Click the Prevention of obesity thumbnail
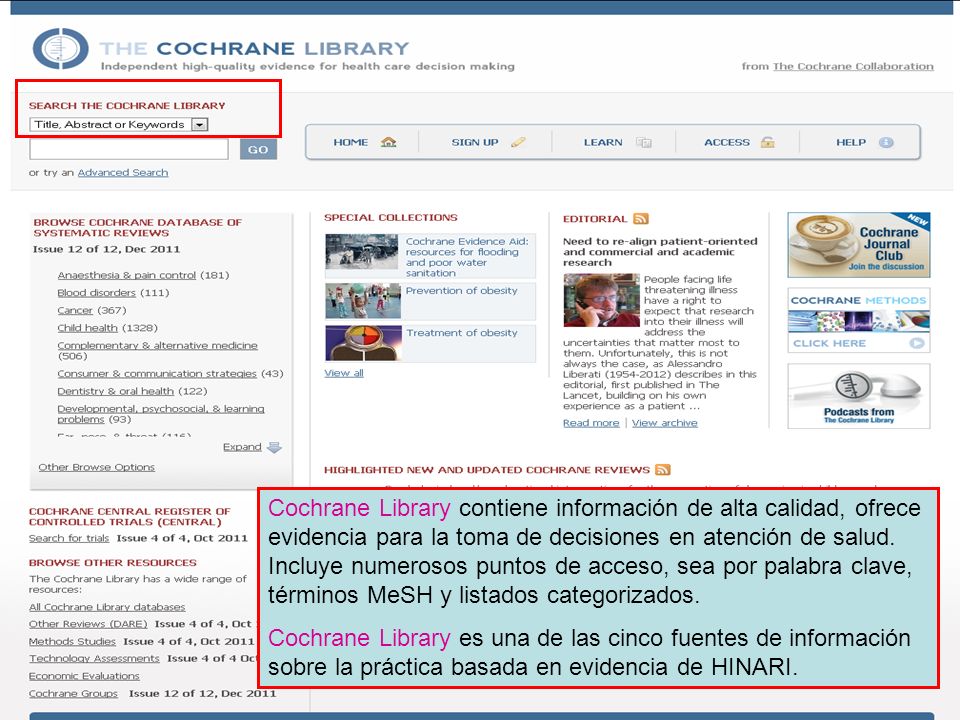Image resolution: width=960 pixels, height=720 pixels. [362, 301]
